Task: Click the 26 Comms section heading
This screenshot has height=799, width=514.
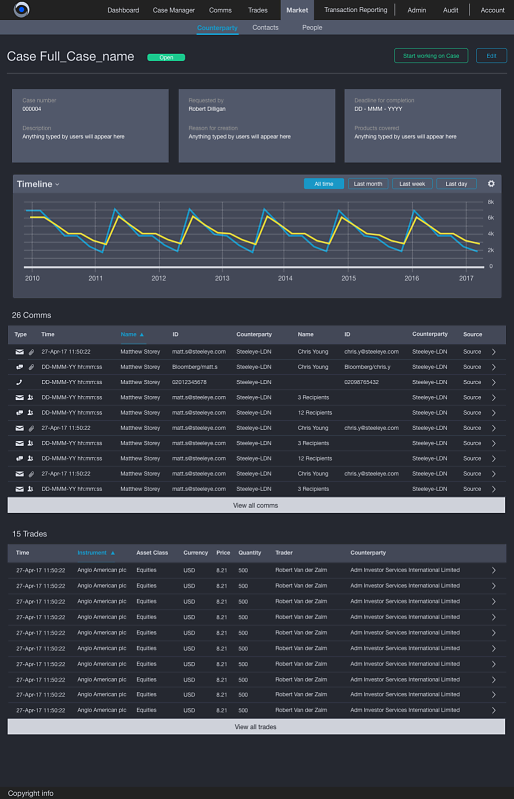Action: coord(32,315)
